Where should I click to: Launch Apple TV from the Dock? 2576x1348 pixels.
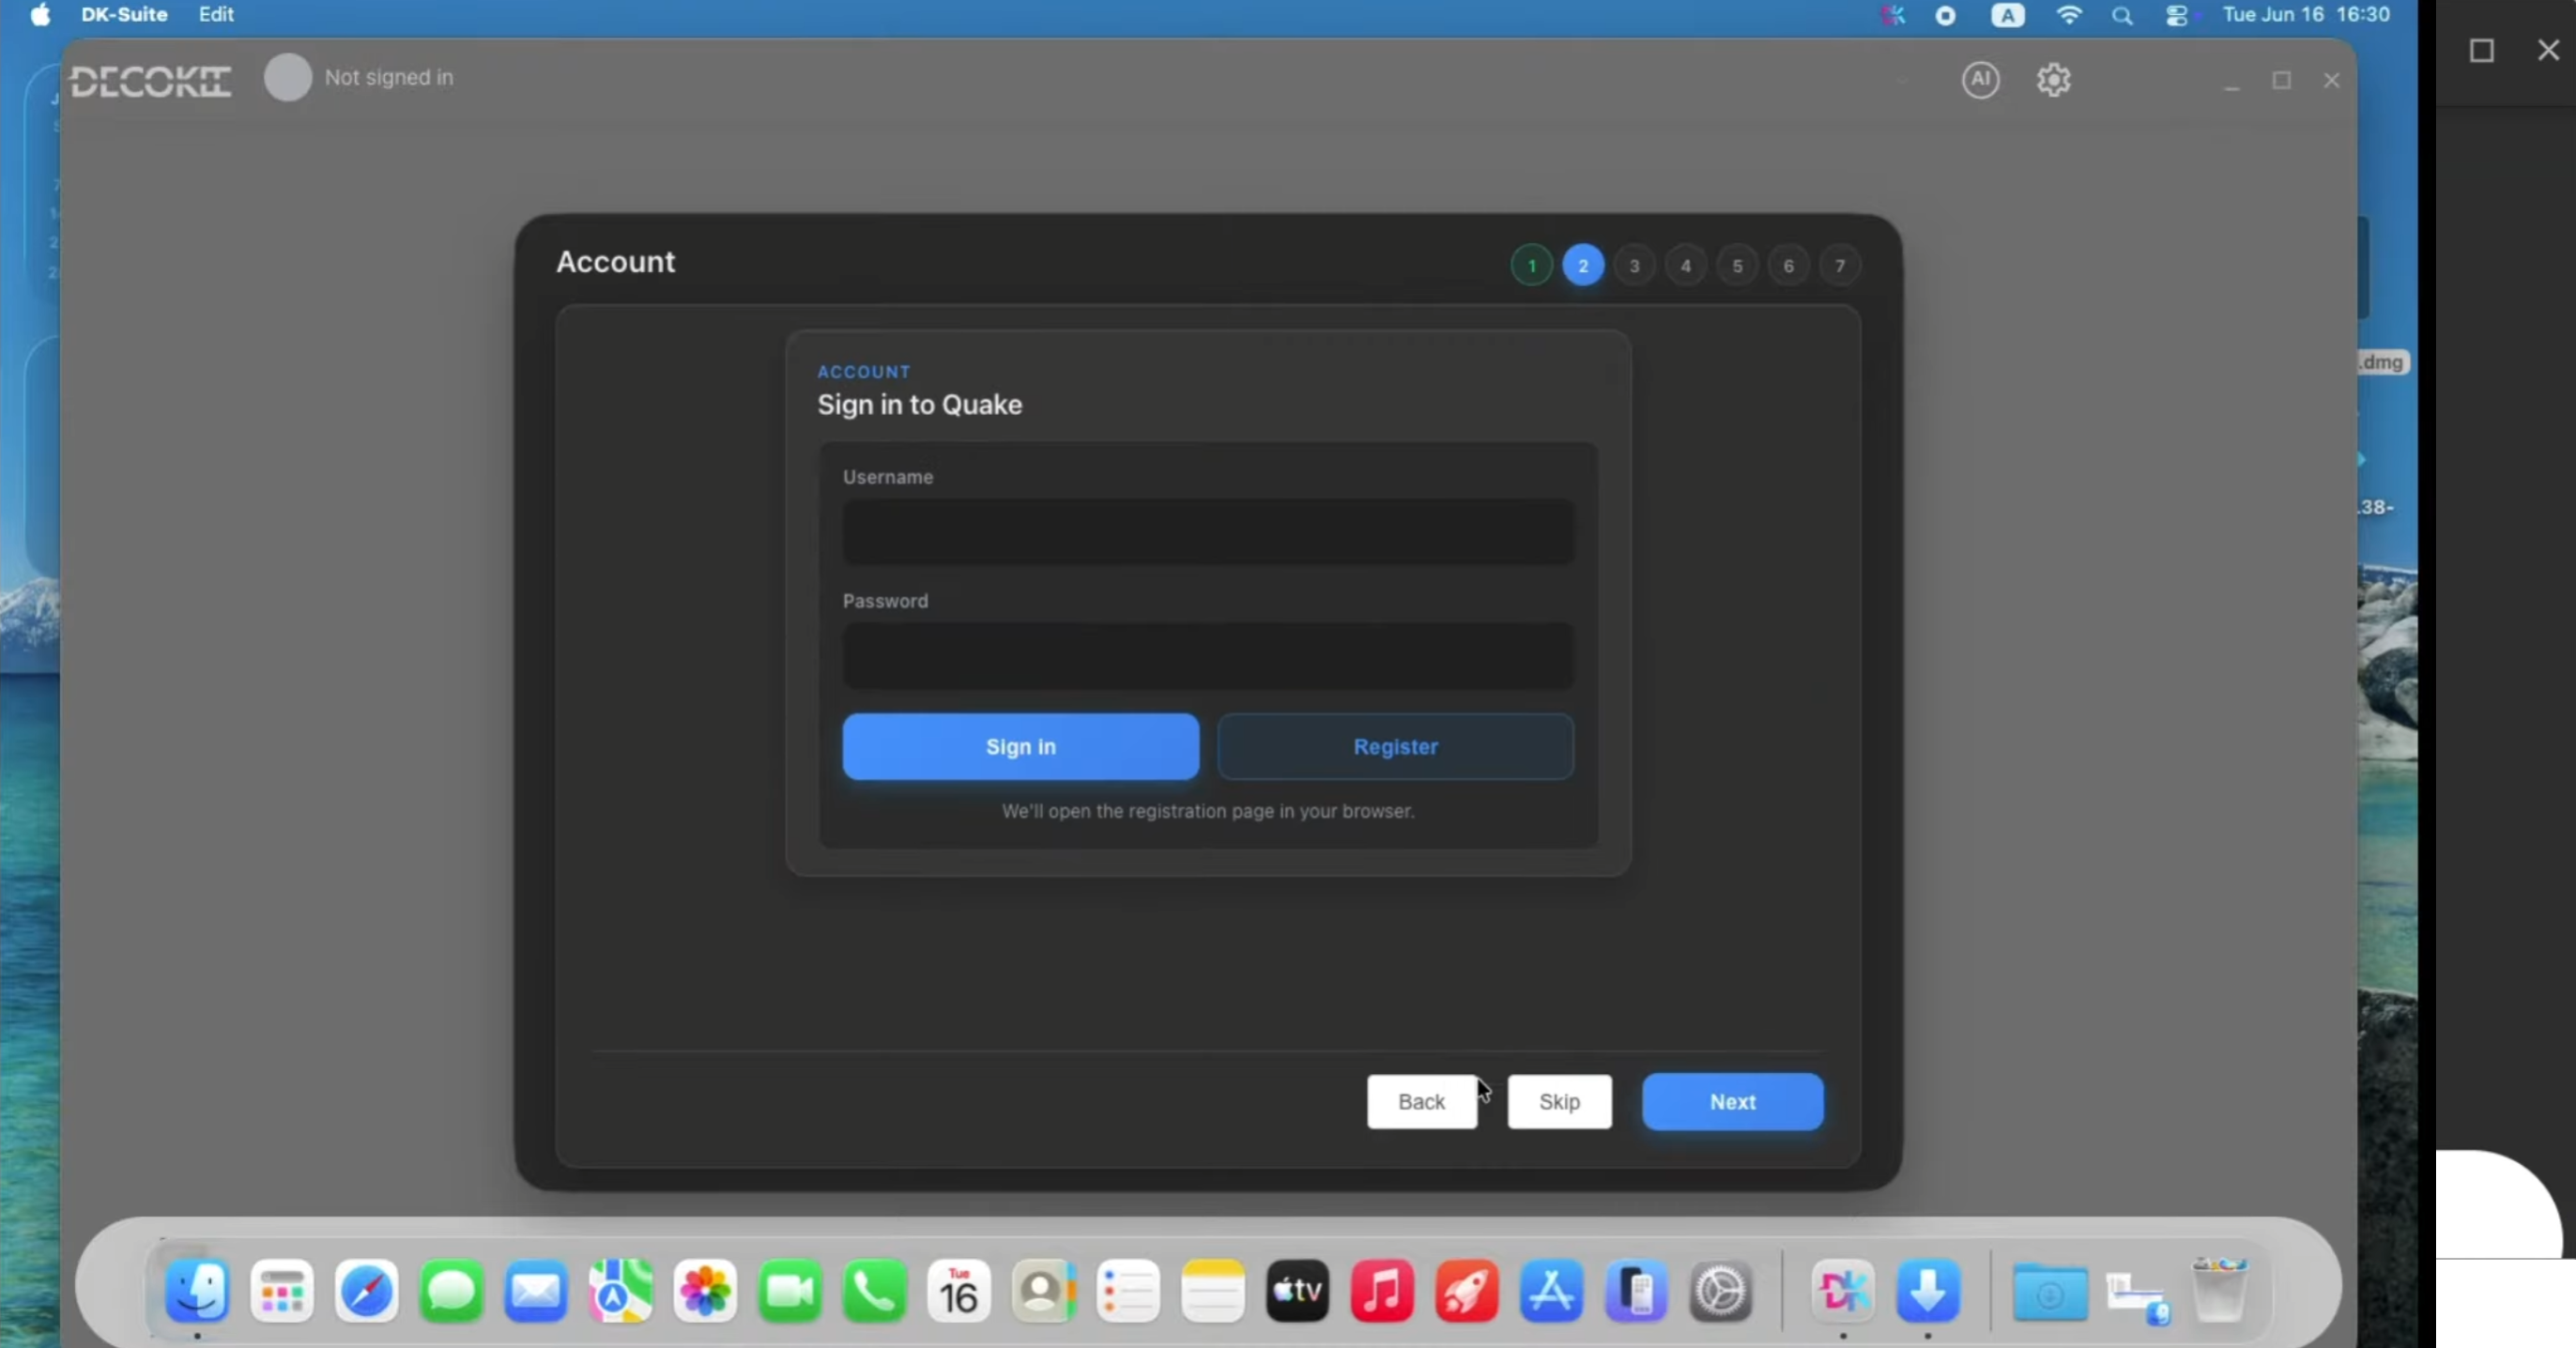(x=1298, y=1290)
